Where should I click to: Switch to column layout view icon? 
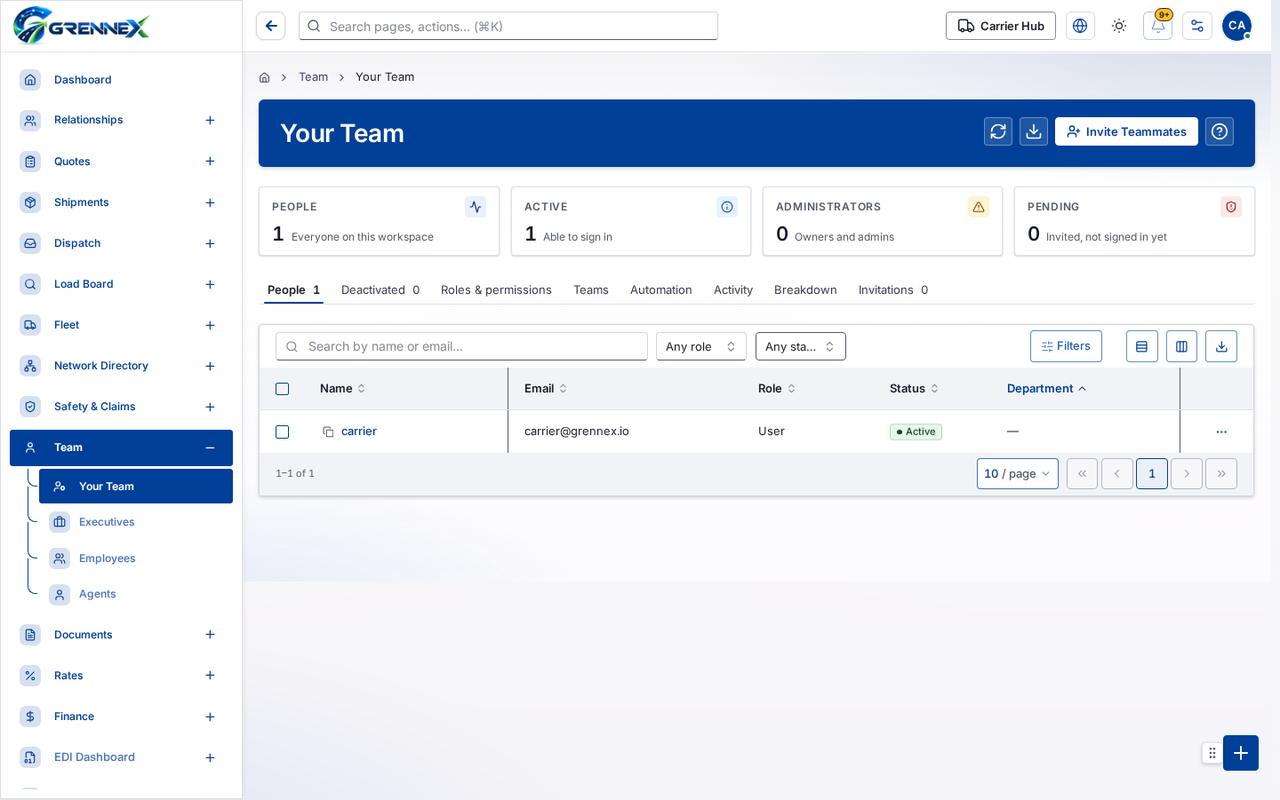pos(1182,346)
